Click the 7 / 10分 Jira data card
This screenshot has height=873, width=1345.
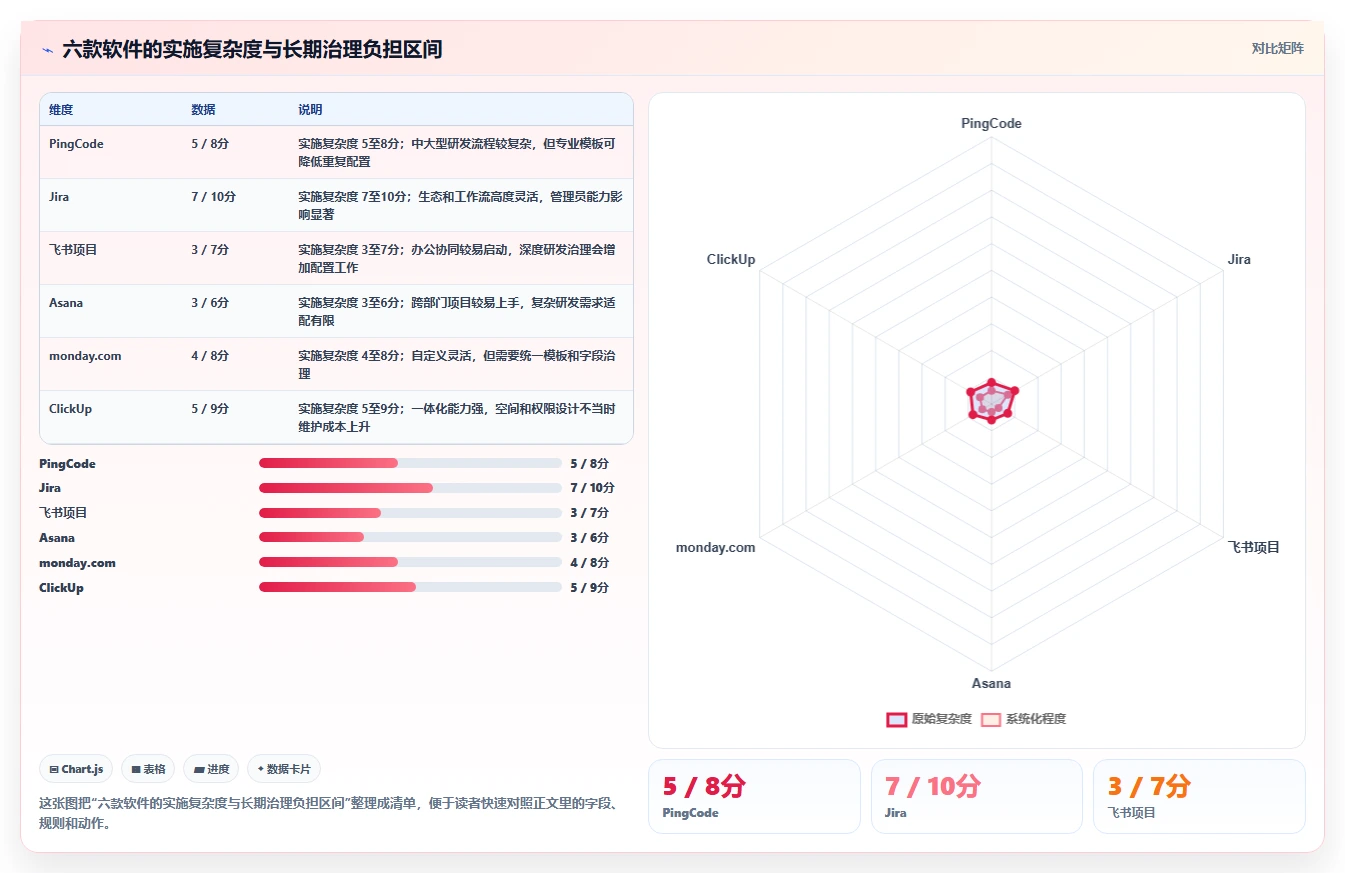coord(976,796)
